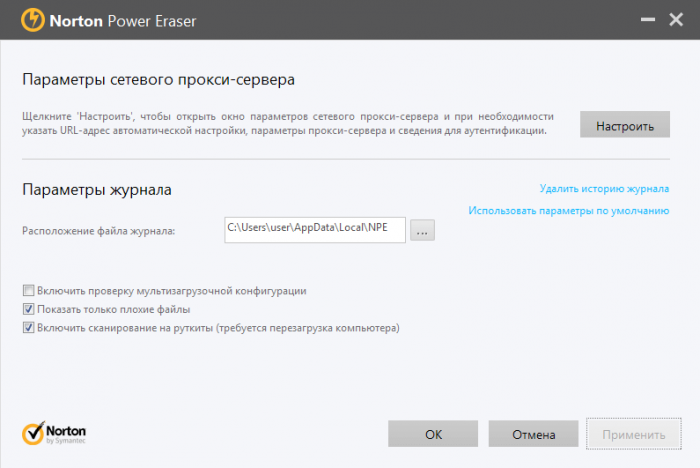Click the proxy description paragraph starting with Щелкните
Image resolution: width=700 pixels, height=468 pixels.
pos(288,123)
